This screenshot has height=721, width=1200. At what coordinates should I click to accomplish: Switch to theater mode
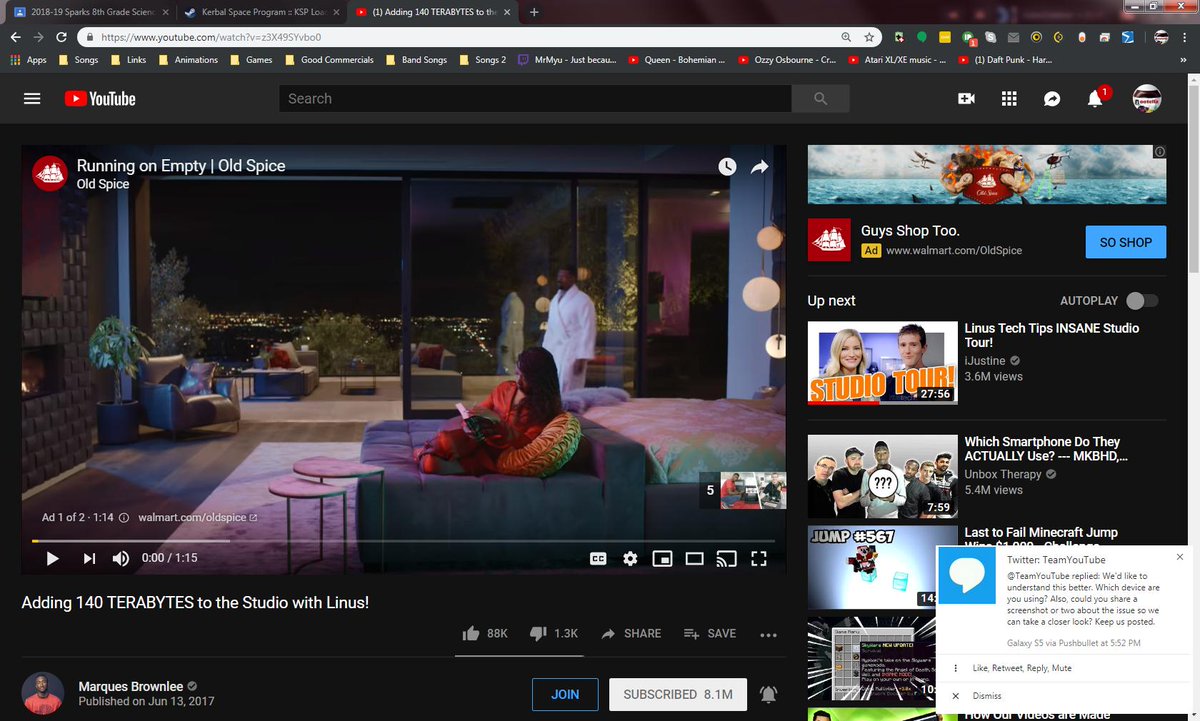pyautogui.click(x=694, y=558)
